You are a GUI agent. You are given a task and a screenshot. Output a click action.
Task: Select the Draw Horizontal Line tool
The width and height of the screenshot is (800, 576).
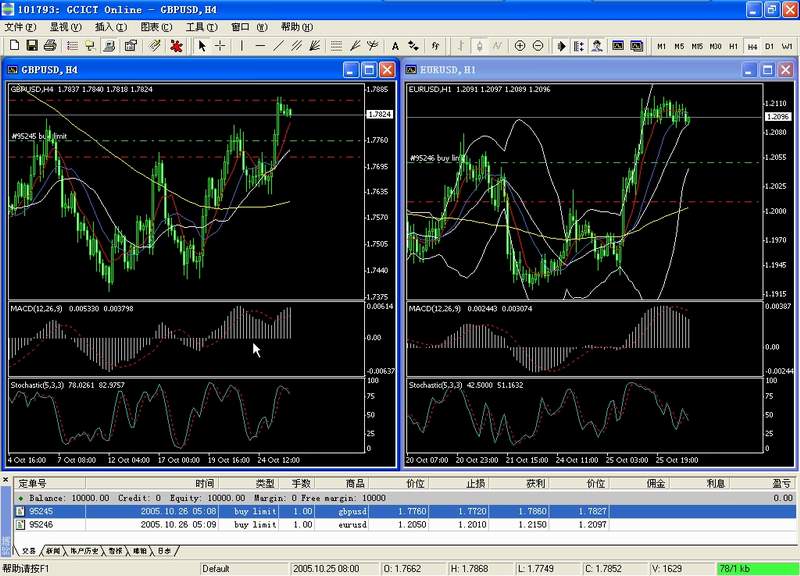point(261,44)
